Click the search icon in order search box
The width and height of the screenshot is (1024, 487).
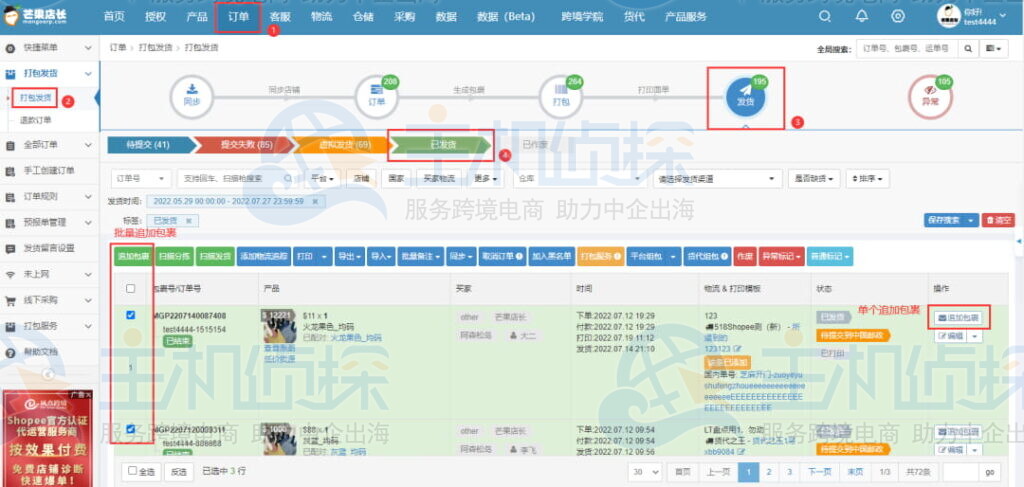pos(288,178)
